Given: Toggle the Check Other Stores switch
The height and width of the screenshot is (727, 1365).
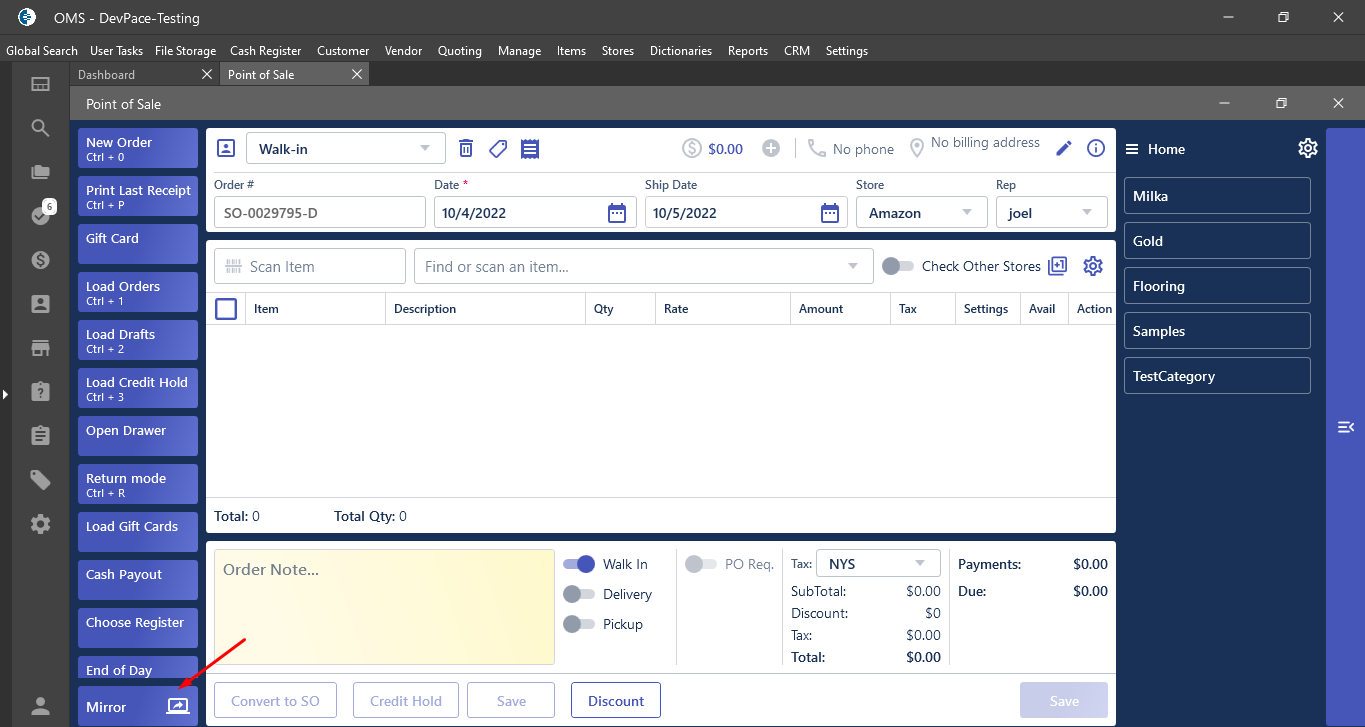Looking at the screenshot, I should point(897,266).
